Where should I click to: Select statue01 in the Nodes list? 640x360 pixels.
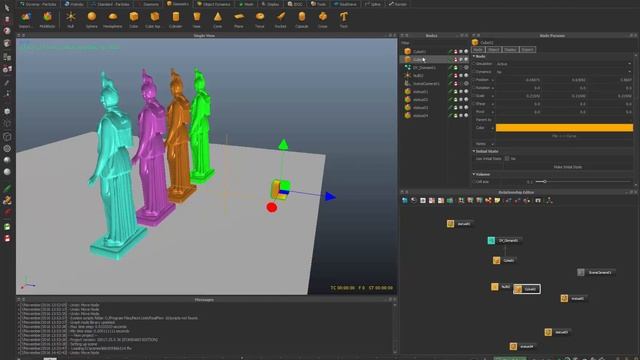click(420, 91)
